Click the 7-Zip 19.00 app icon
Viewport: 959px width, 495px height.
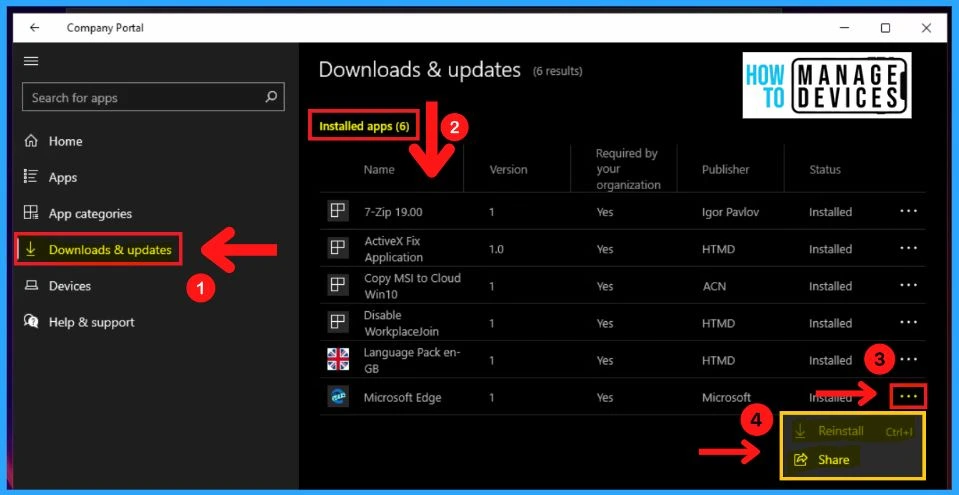338,211
